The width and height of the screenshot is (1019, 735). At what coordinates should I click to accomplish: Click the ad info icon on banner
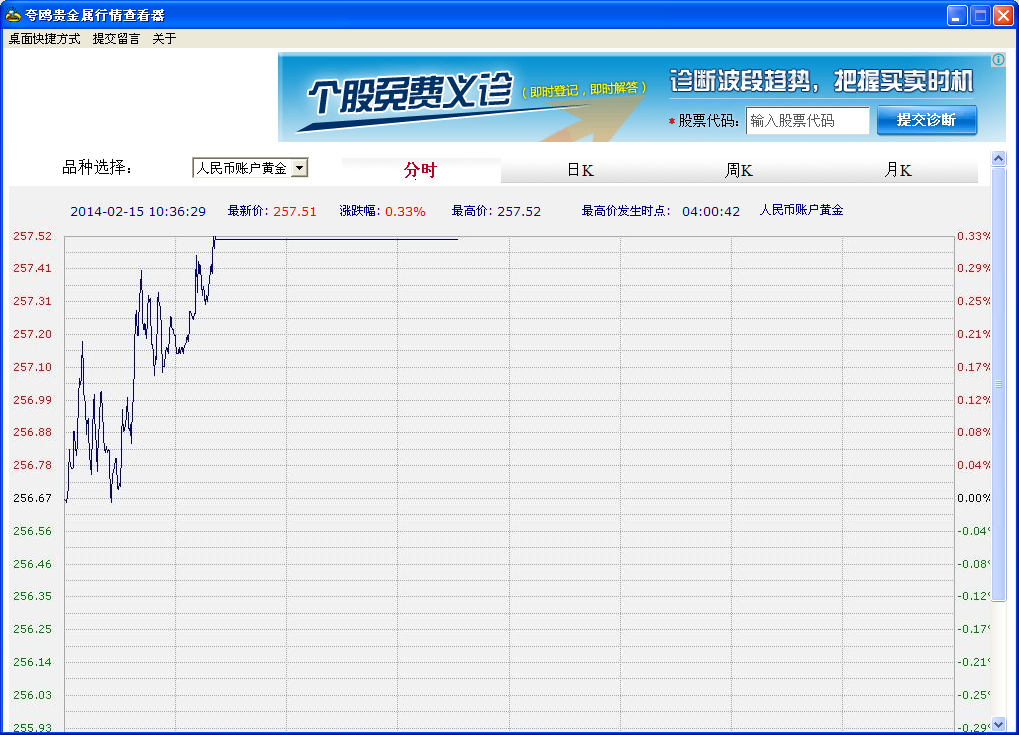(x=997, y=60)
